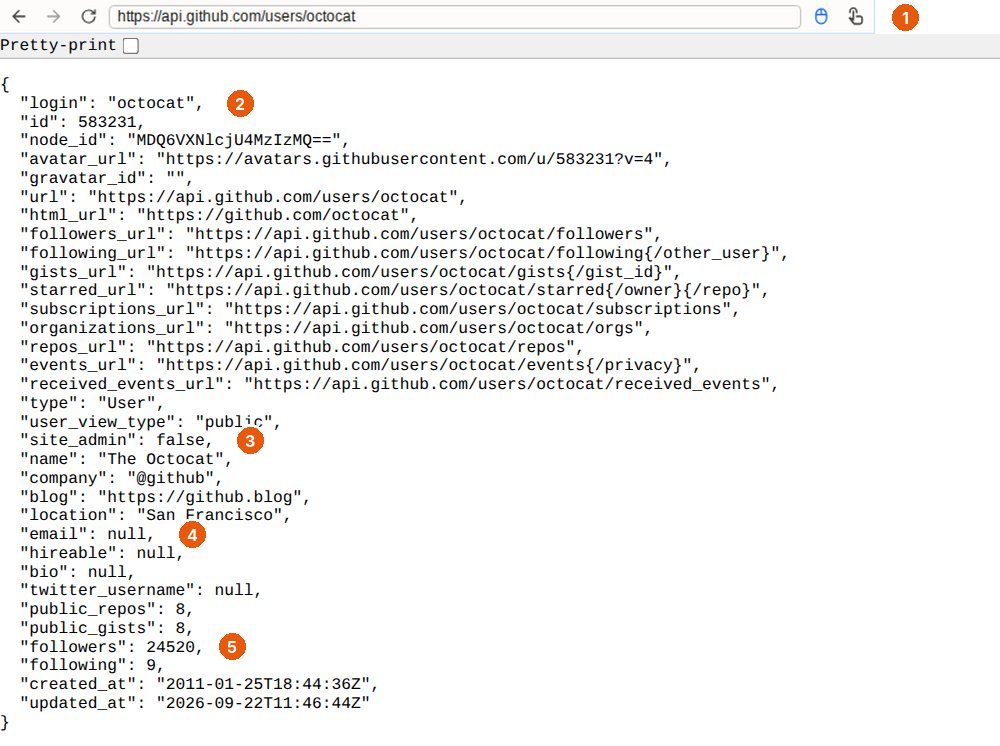The width and height of the screenshot is (1000, 746).
Task: Click the "site_admin": false line
Action: pyautogui.click(x=116, y=440)
